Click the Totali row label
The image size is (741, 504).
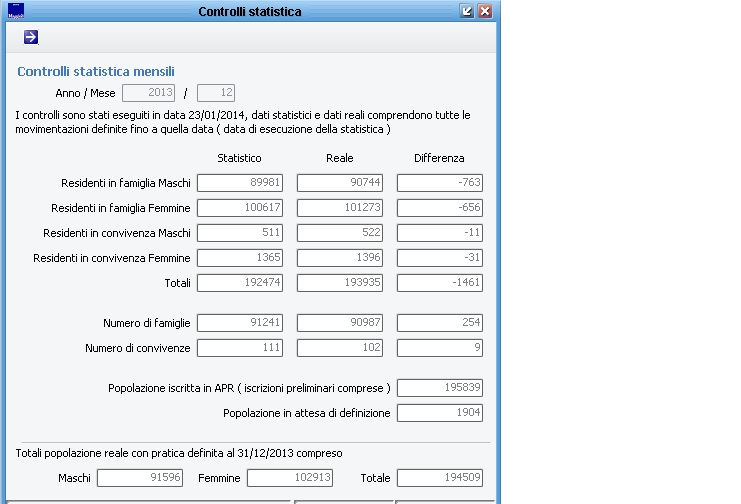click(178, 283)
